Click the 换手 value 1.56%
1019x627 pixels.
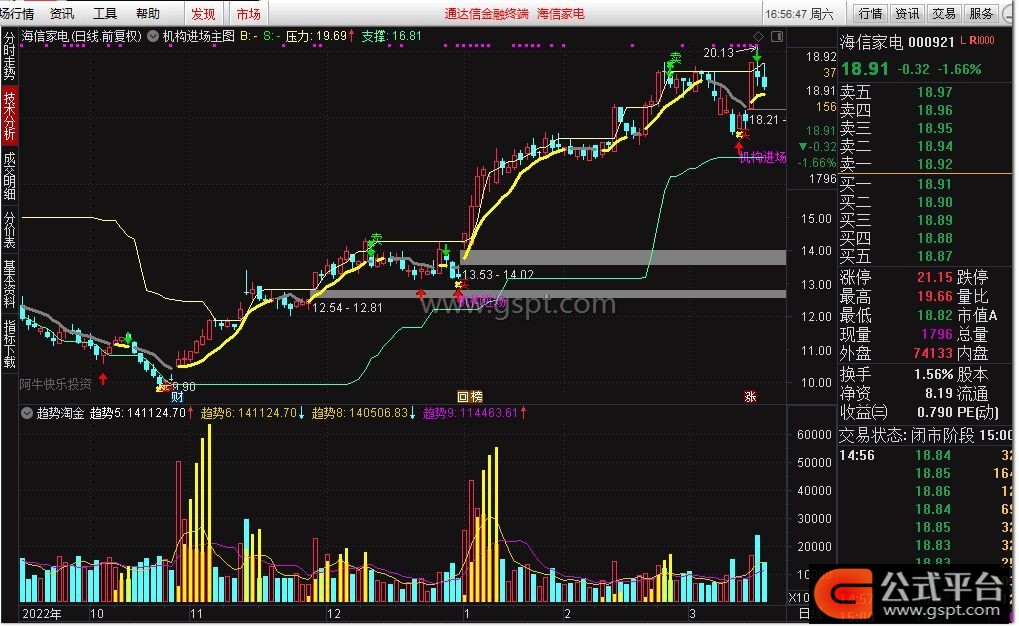pyautogui.click(x=933, y=374)
